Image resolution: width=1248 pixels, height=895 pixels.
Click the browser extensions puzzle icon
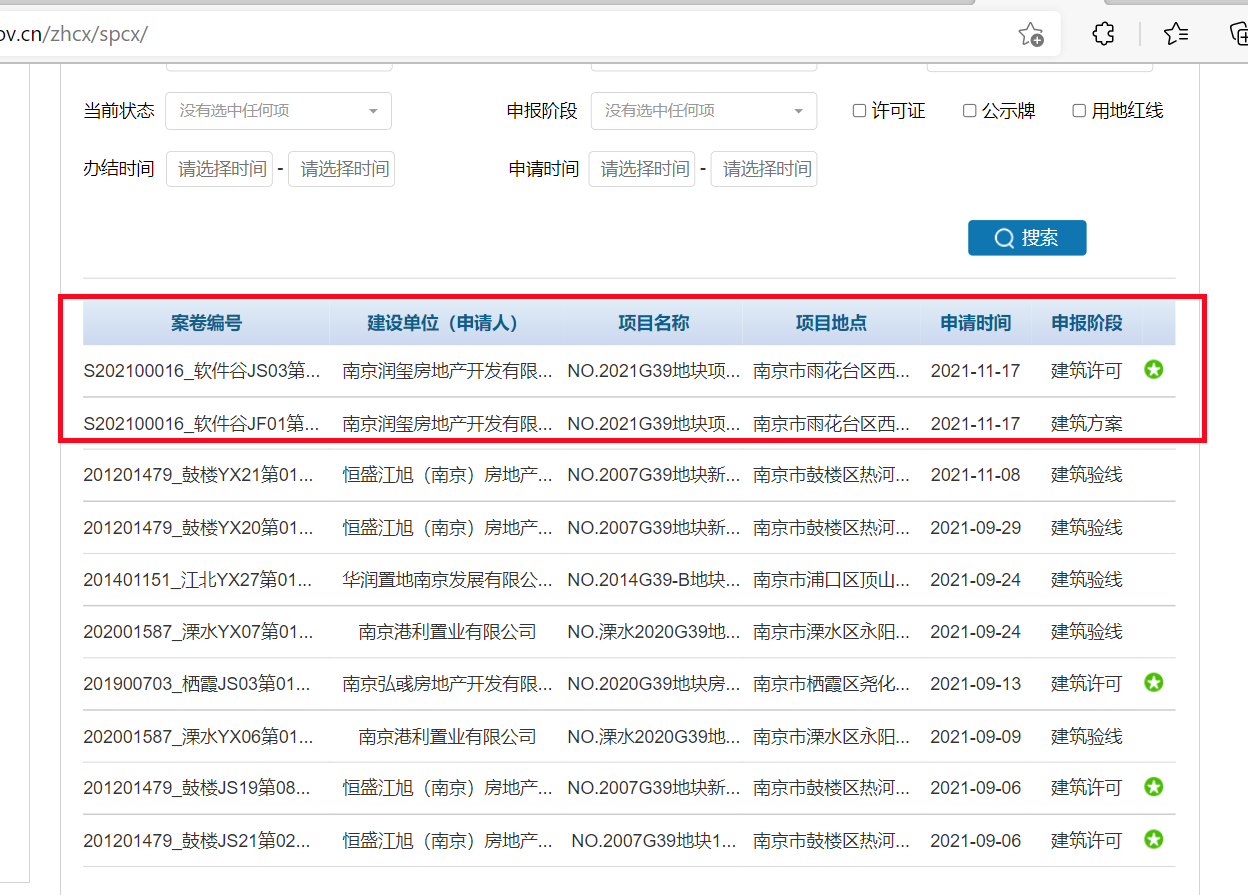pyautogui.click(x=1103, y=34)
